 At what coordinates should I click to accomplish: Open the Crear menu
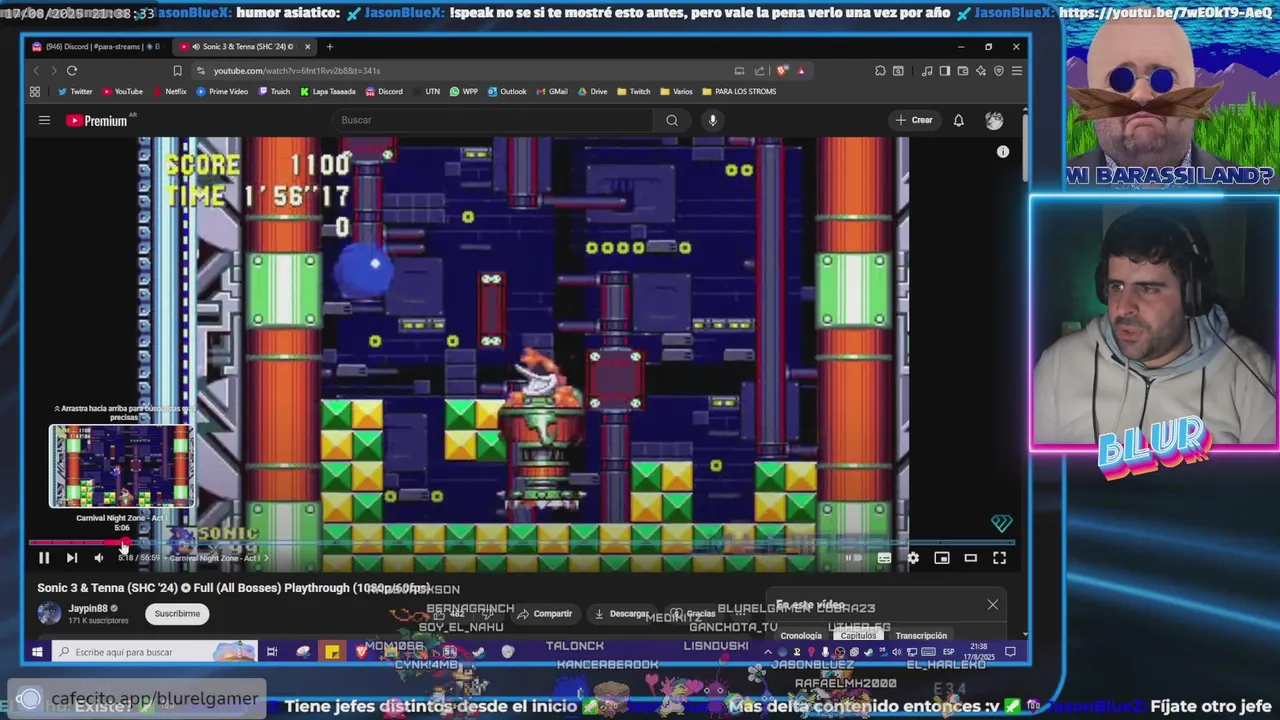(x=913, y=120)
